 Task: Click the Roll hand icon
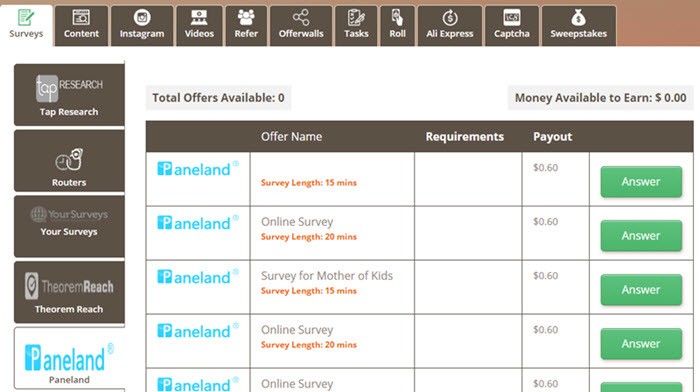point(397,18)
